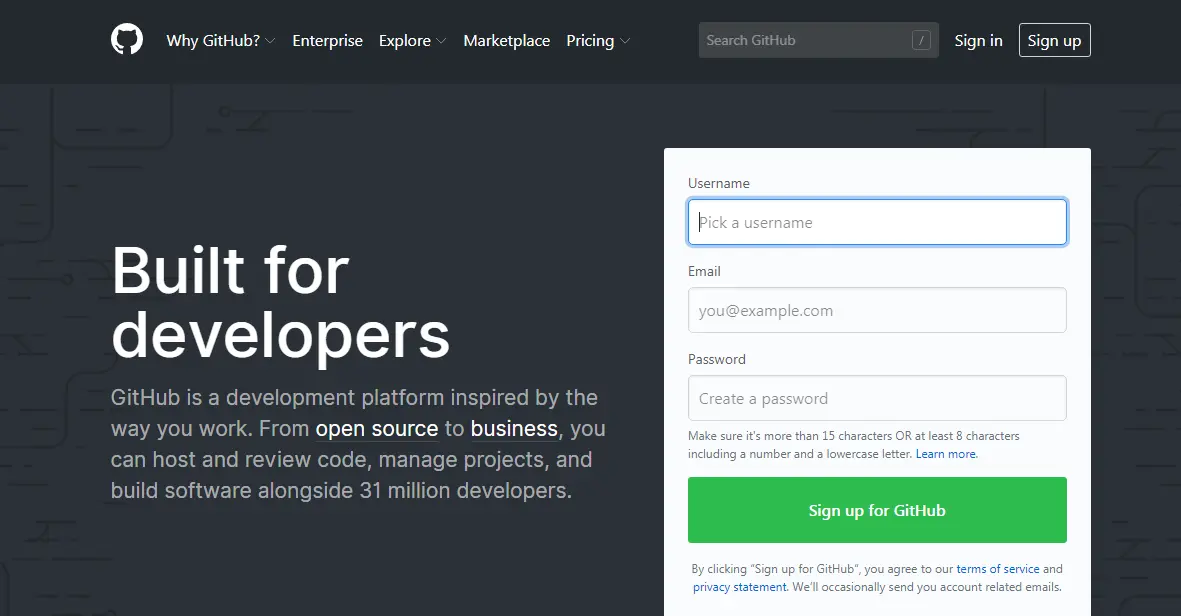1181x616 pixels.
Task: Expand the Why GitHub? dropdown menu
Action: click(x=221, y=41)
